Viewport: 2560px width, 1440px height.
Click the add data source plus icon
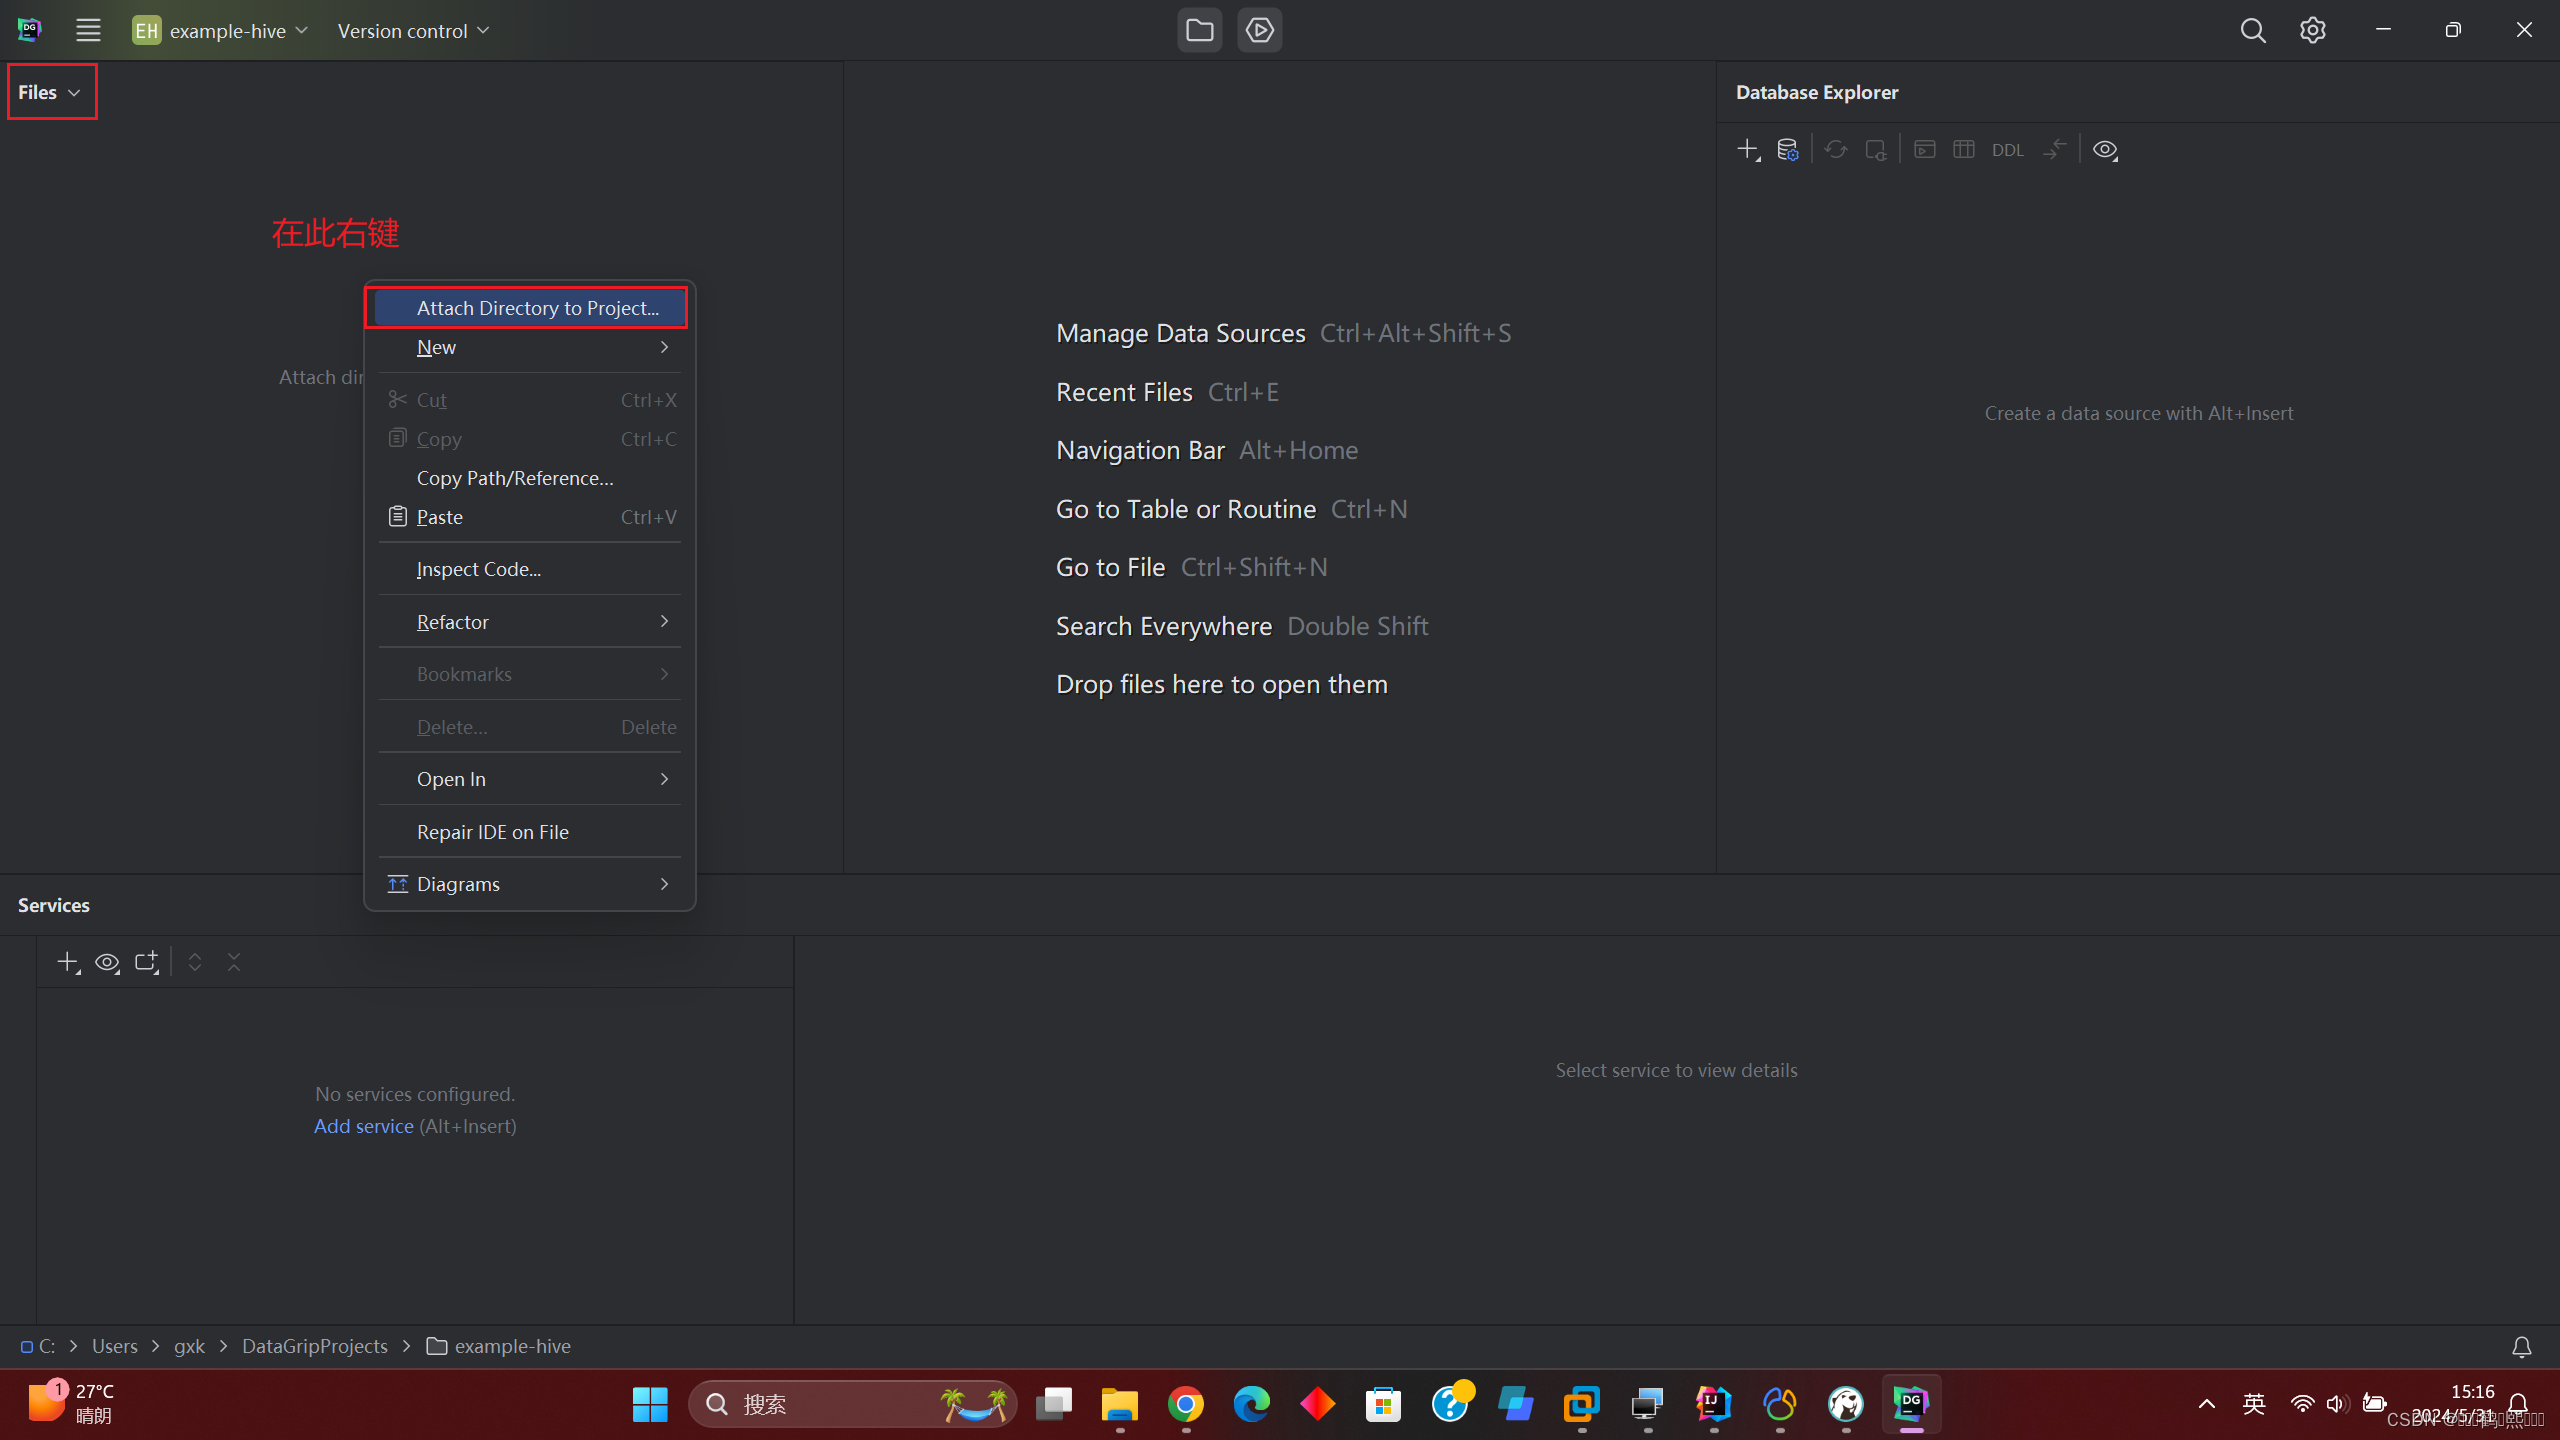[x=1747, y=149]
